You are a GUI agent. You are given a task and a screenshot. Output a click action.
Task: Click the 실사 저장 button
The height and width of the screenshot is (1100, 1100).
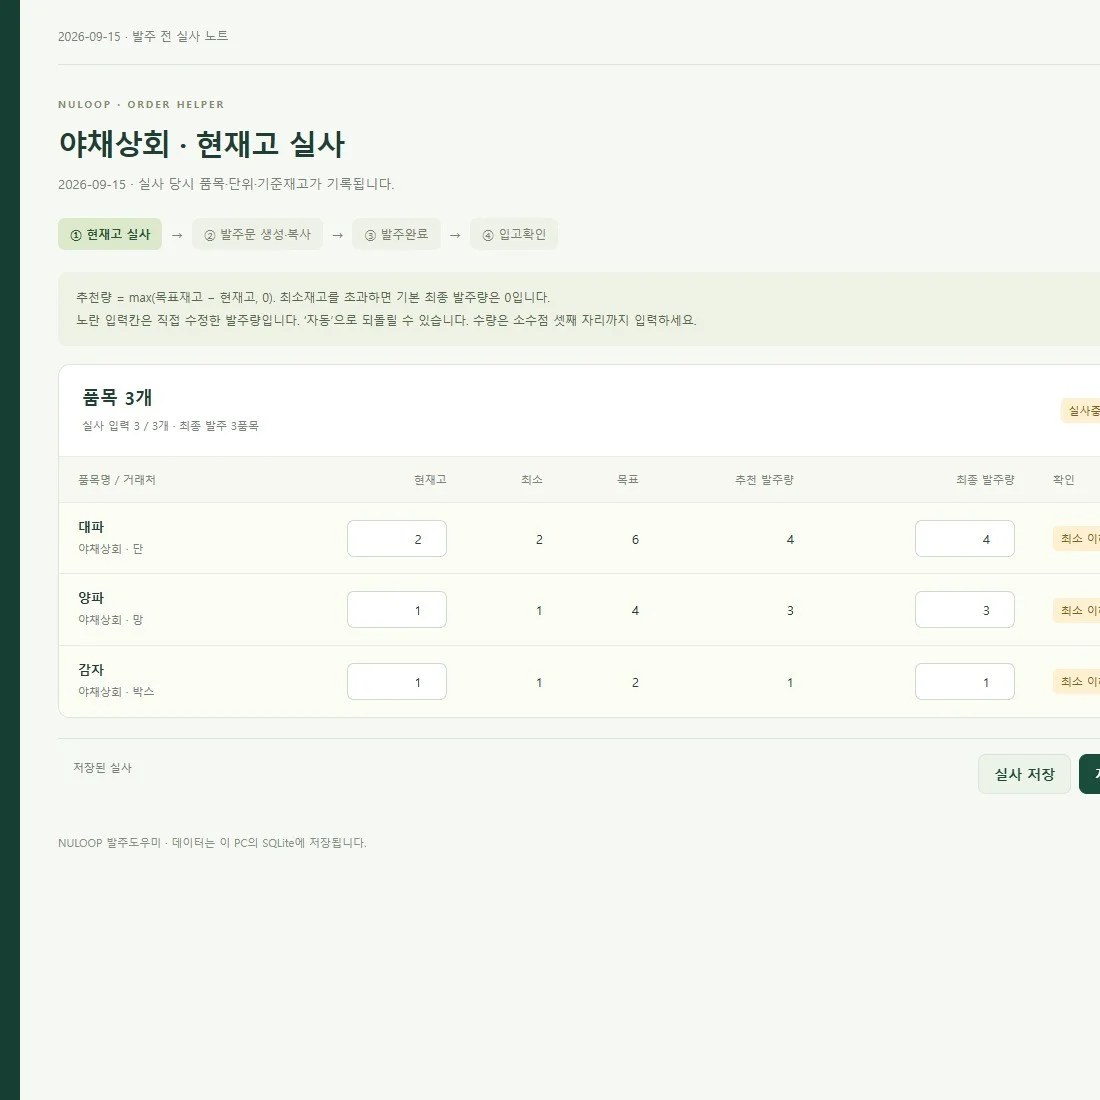(1024, 774)
